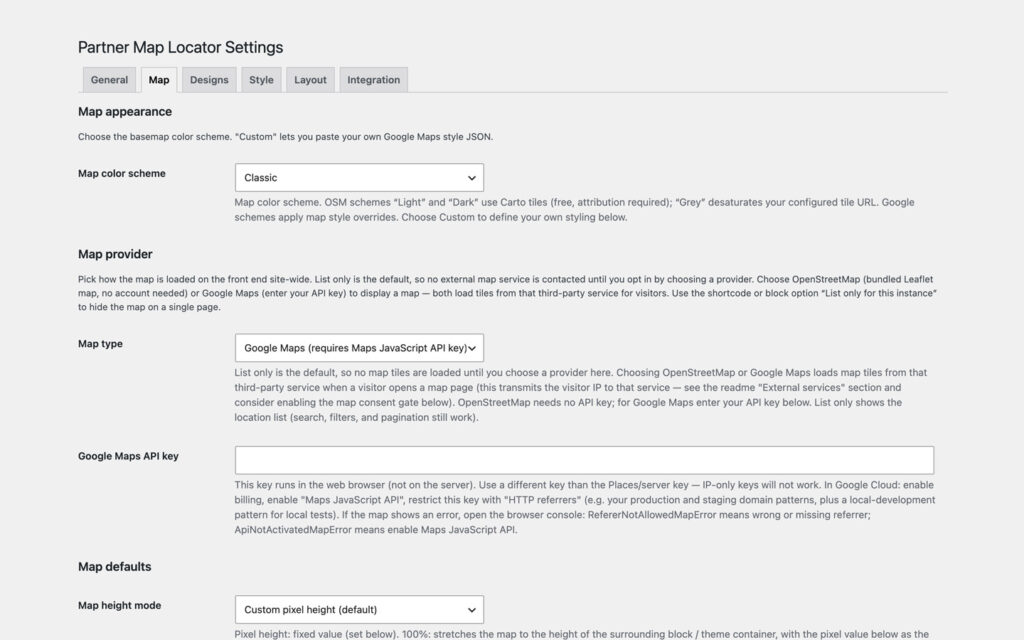Click the Map provider section heading
1024x640 pixels.
(115, 254)
